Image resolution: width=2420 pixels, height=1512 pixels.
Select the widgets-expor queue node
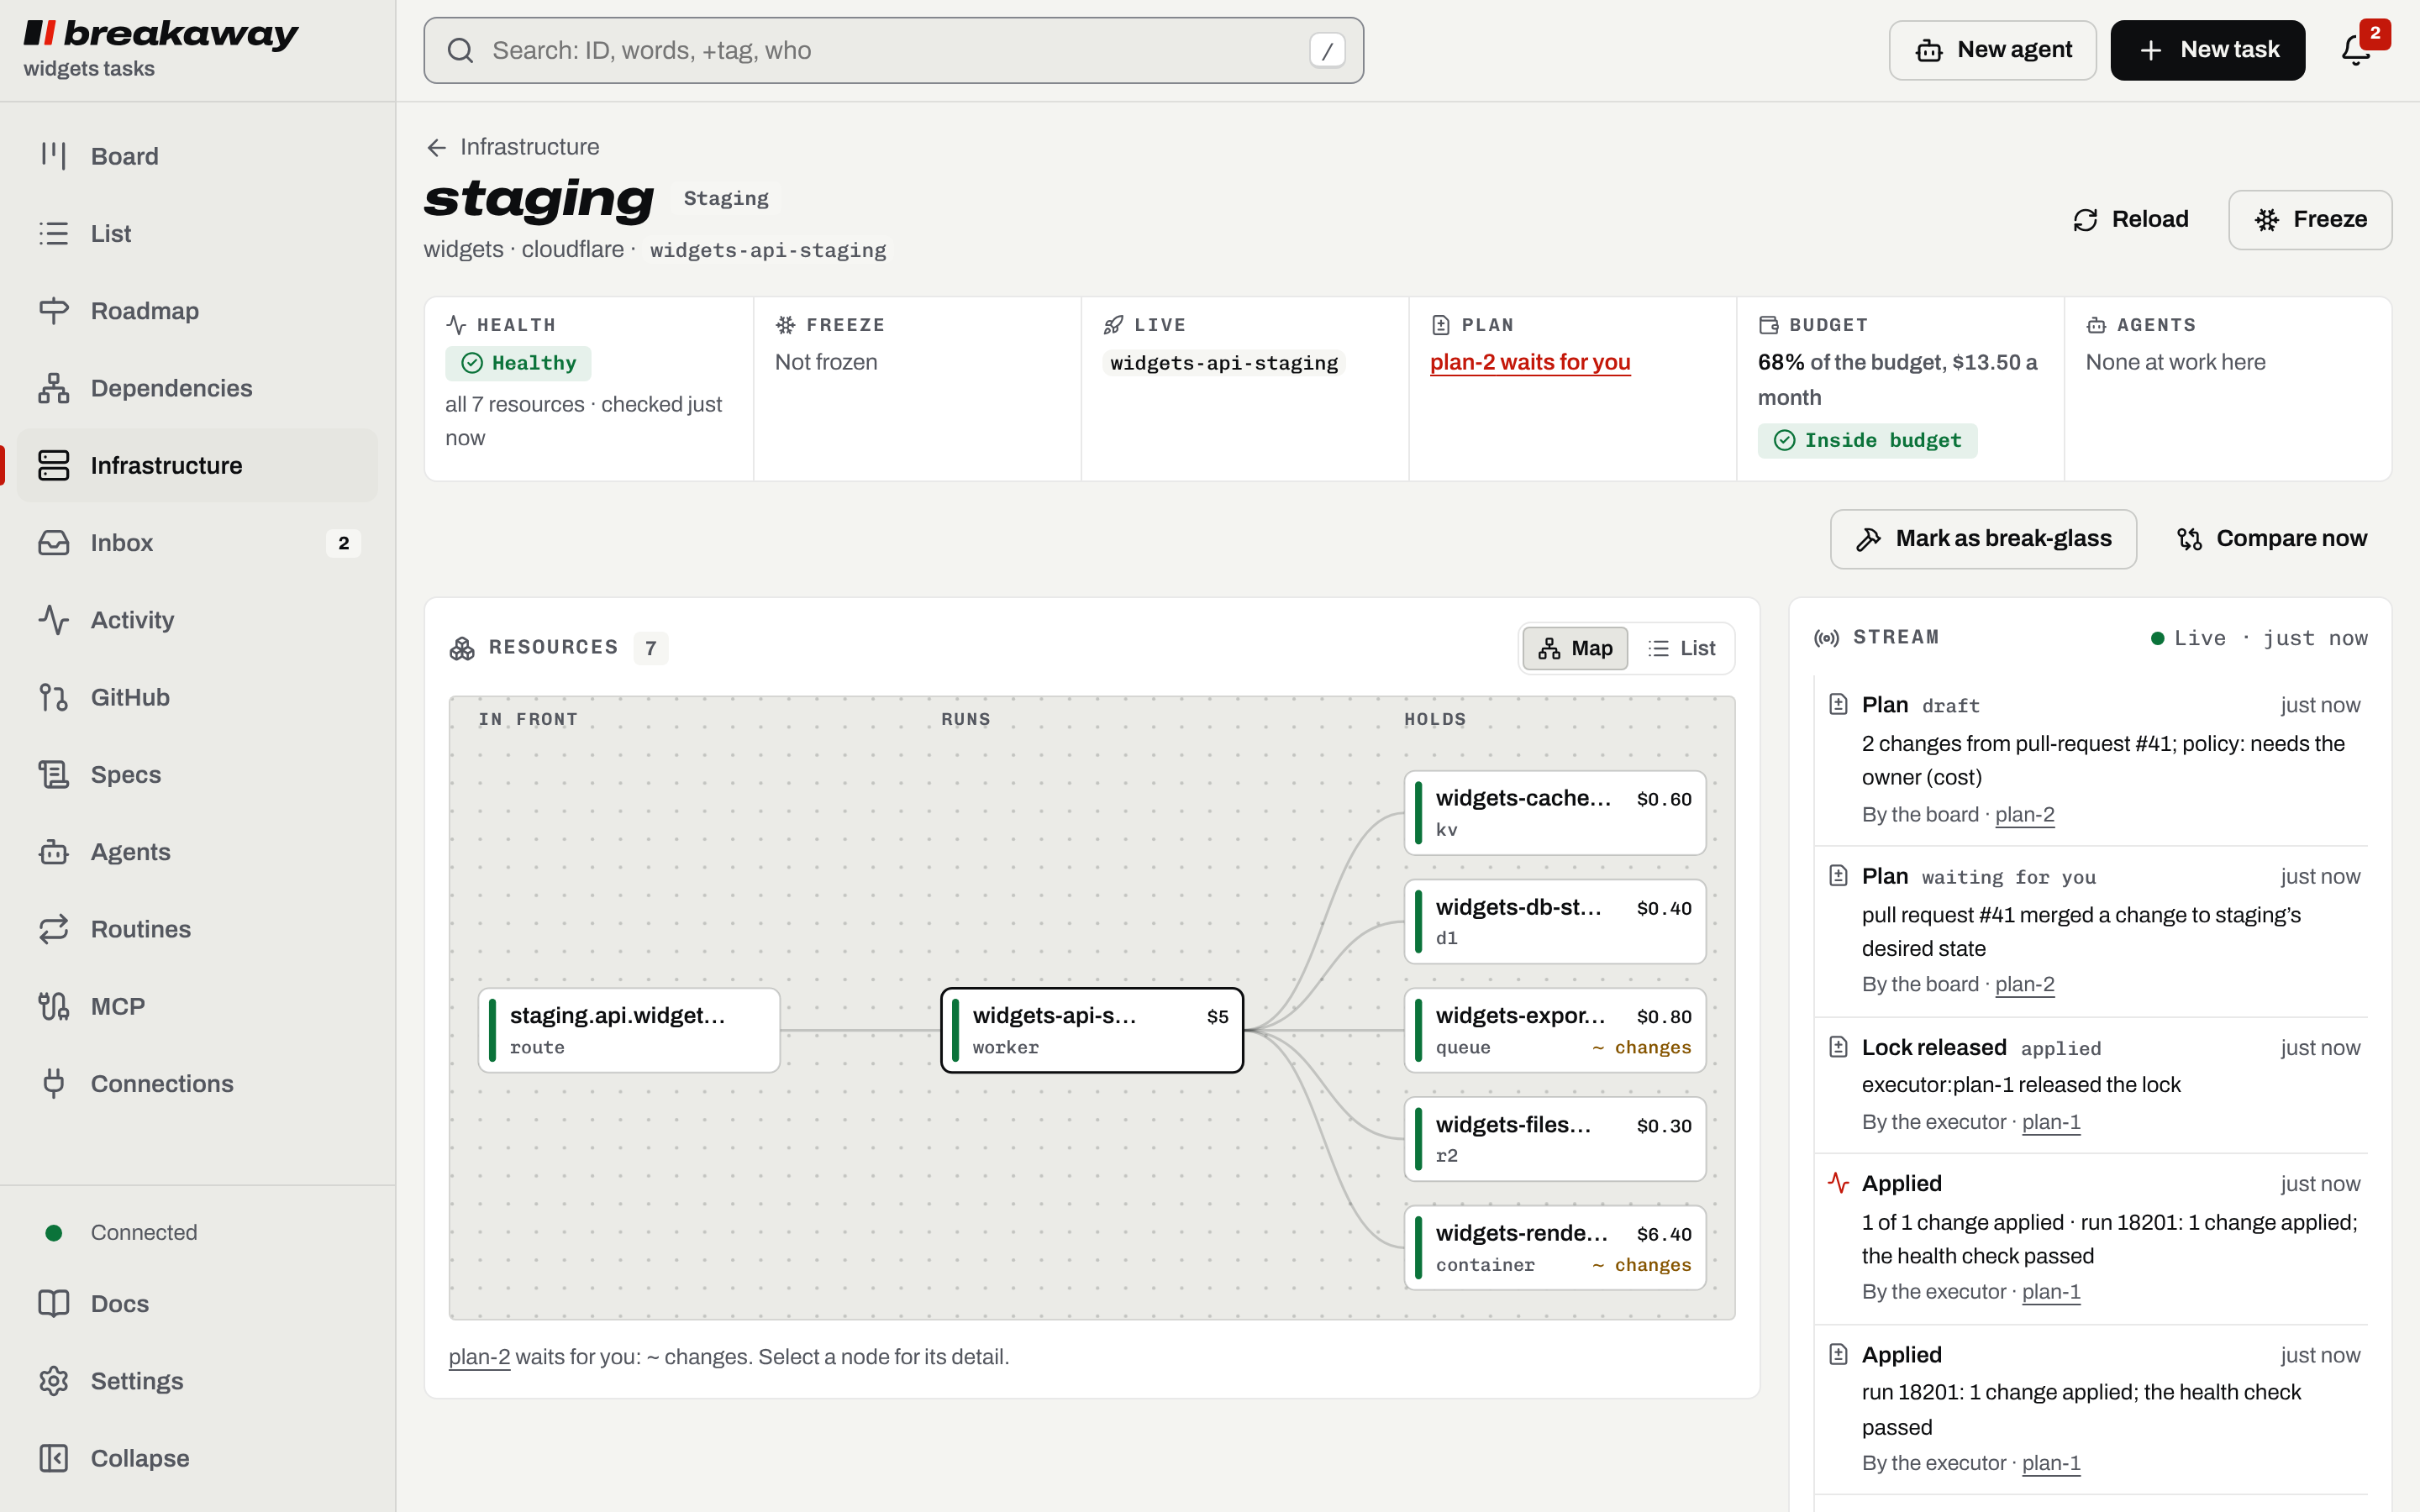pos(1555,1031)
